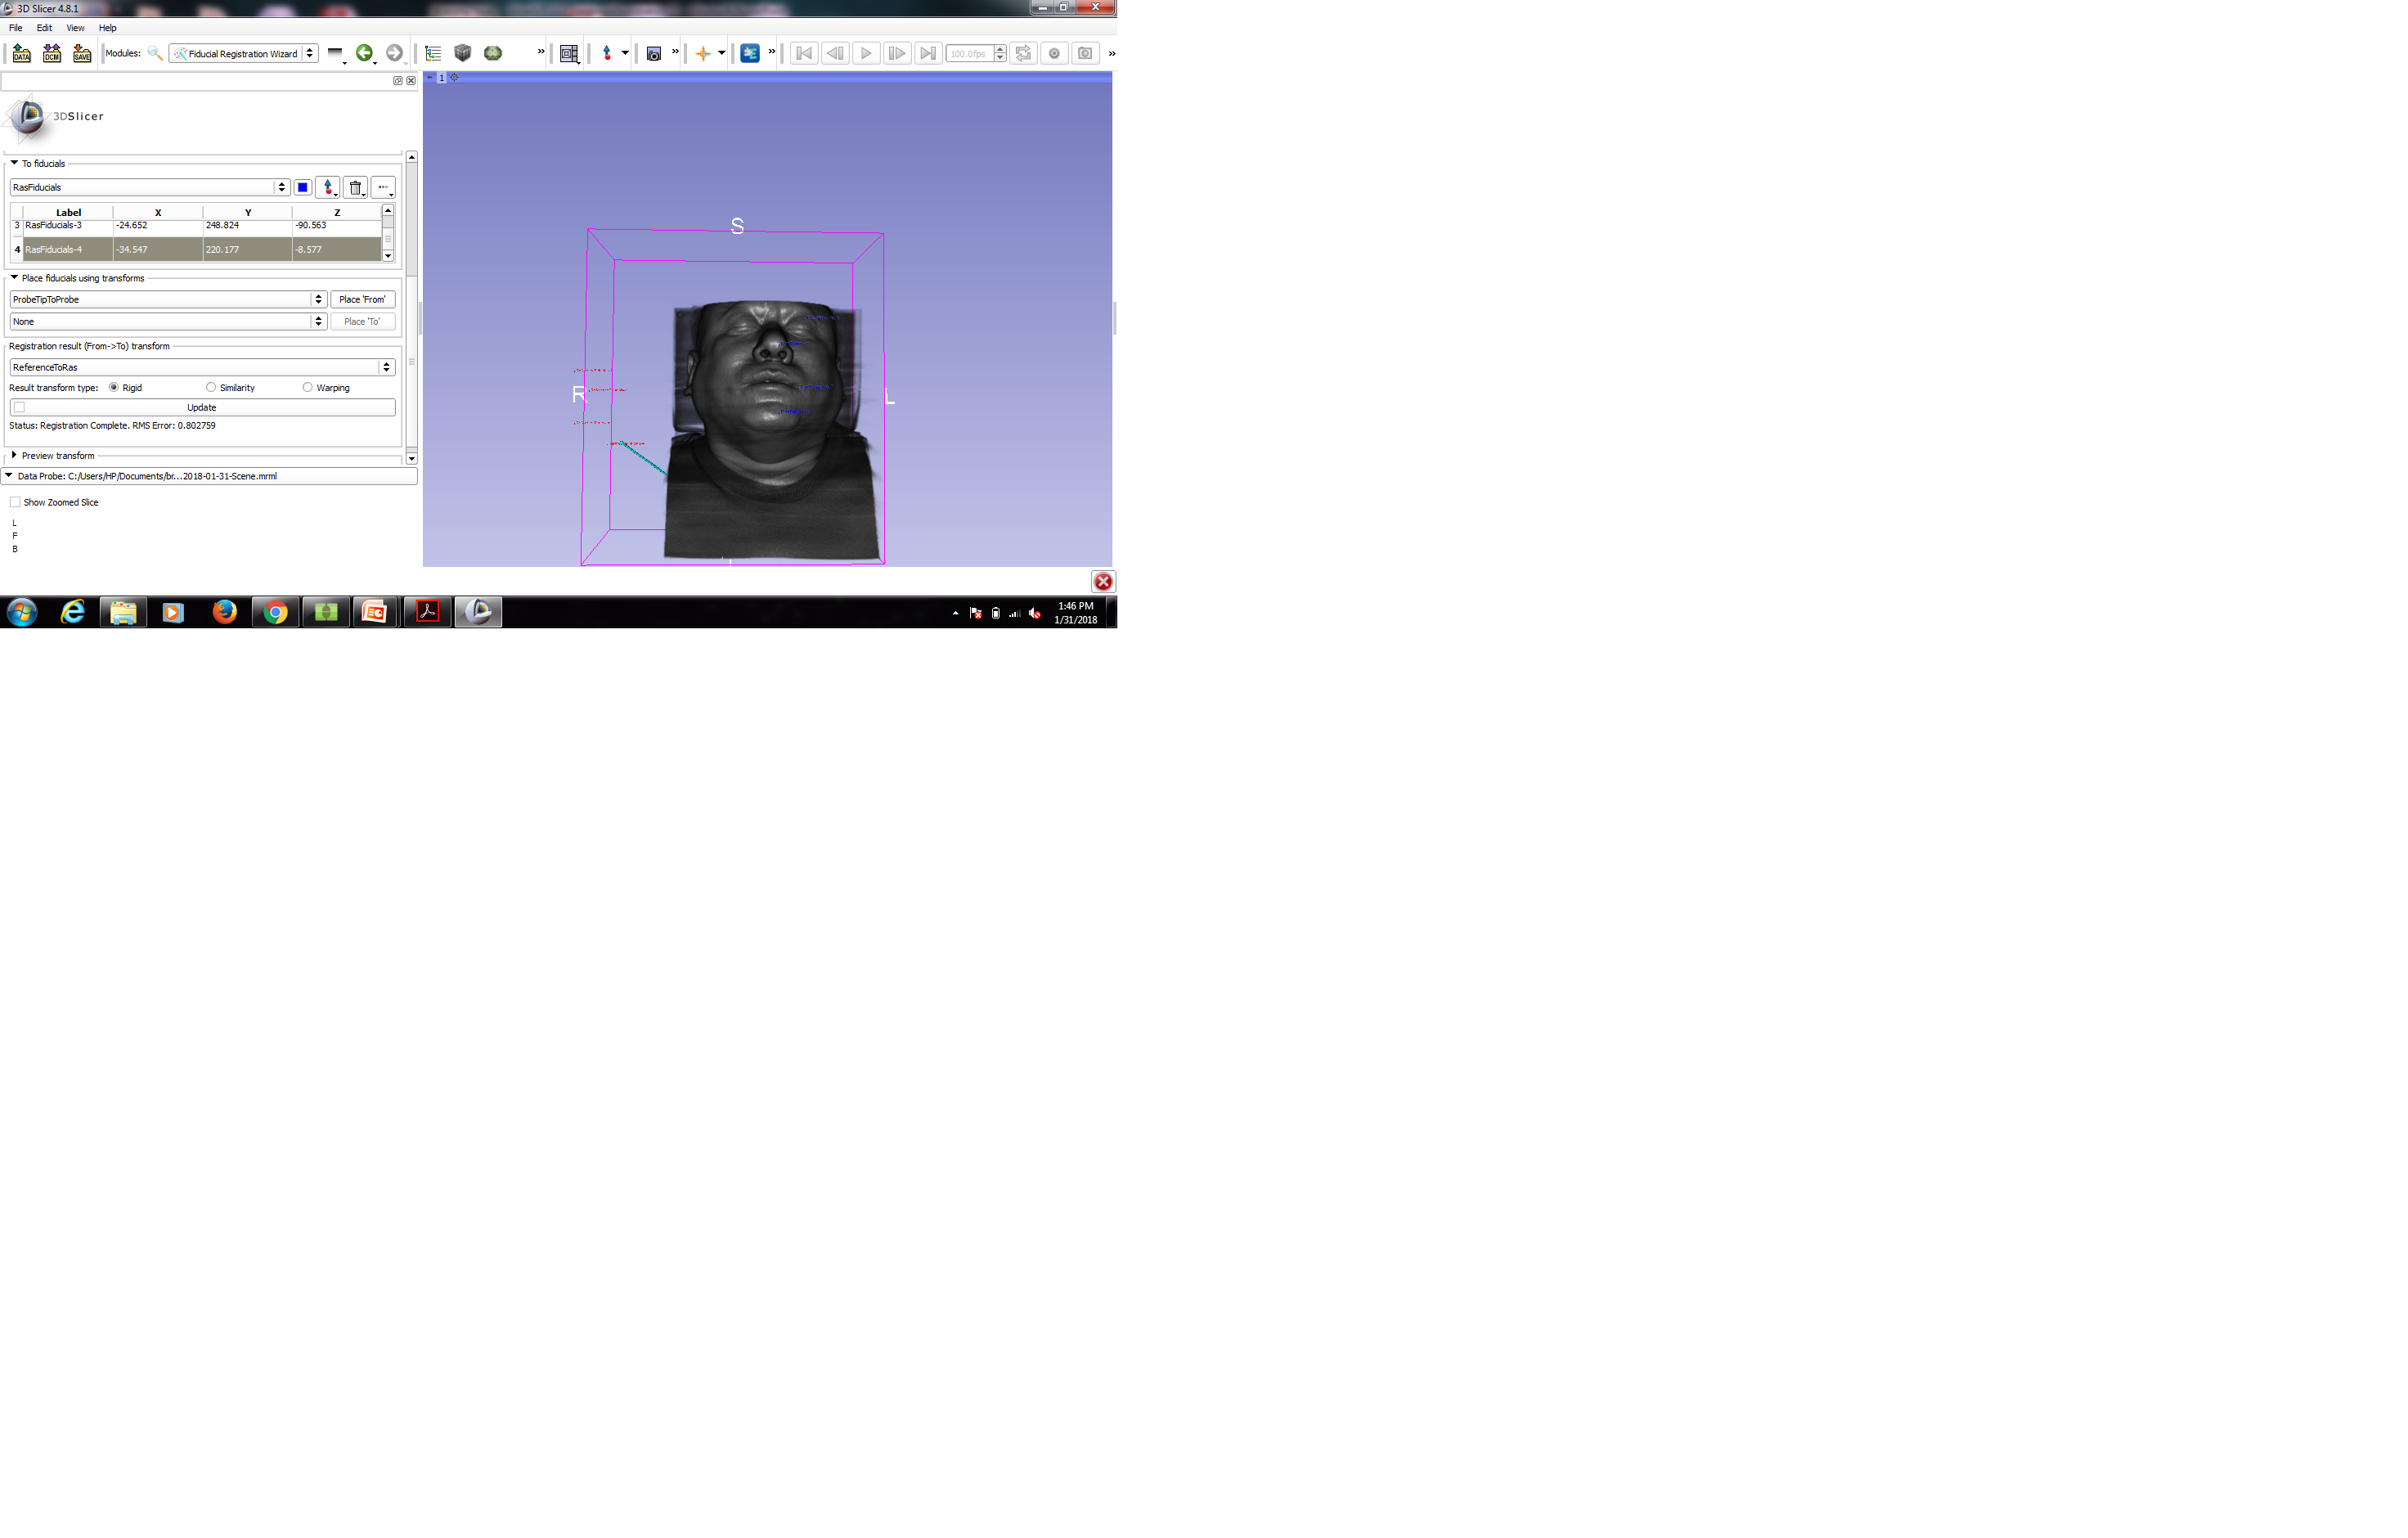2408x1538 pixels.
Task: Select the Warping transform type
Action: point(307,387)
